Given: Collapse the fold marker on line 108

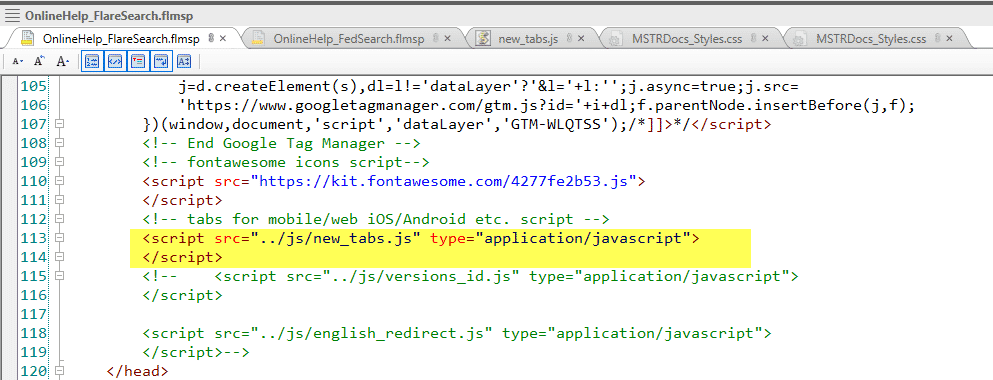Looking at the screenshot, I should (x=60, y=143).
